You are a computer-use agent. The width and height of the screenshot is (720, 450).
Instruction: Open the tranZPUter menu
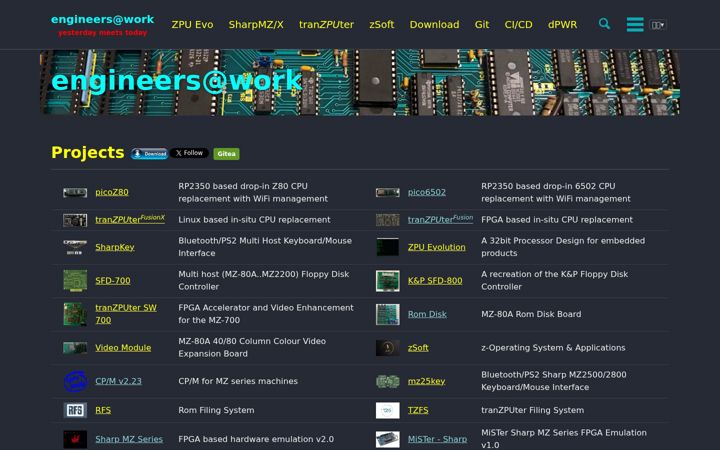pyautogui.click(x=326, y=24)
